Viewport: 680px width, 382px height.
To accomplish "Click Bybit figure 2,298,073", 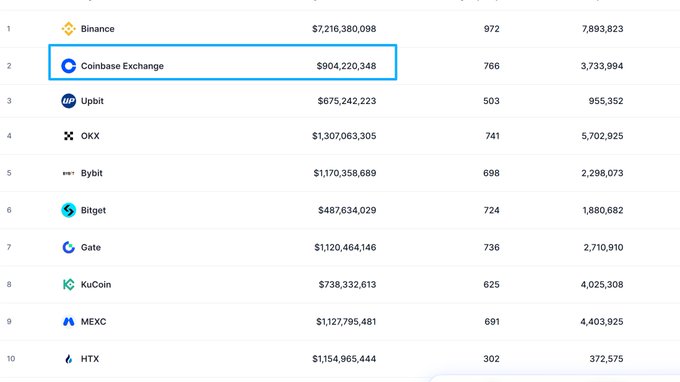I will pos(602,173).
